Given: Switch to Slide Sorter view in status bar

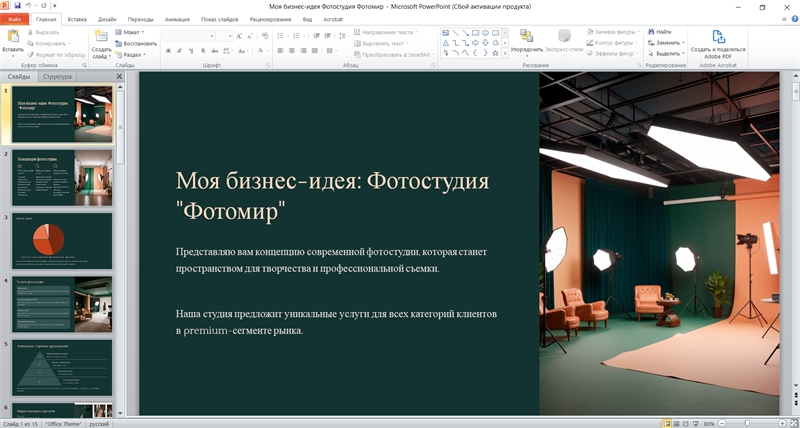Looking at the screenshot, I should (x=676, y=424).
